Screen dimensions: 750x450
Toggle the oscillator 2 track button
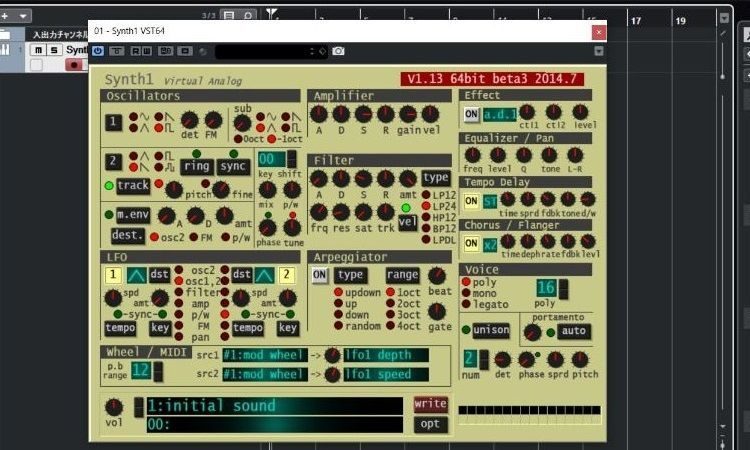133,186
